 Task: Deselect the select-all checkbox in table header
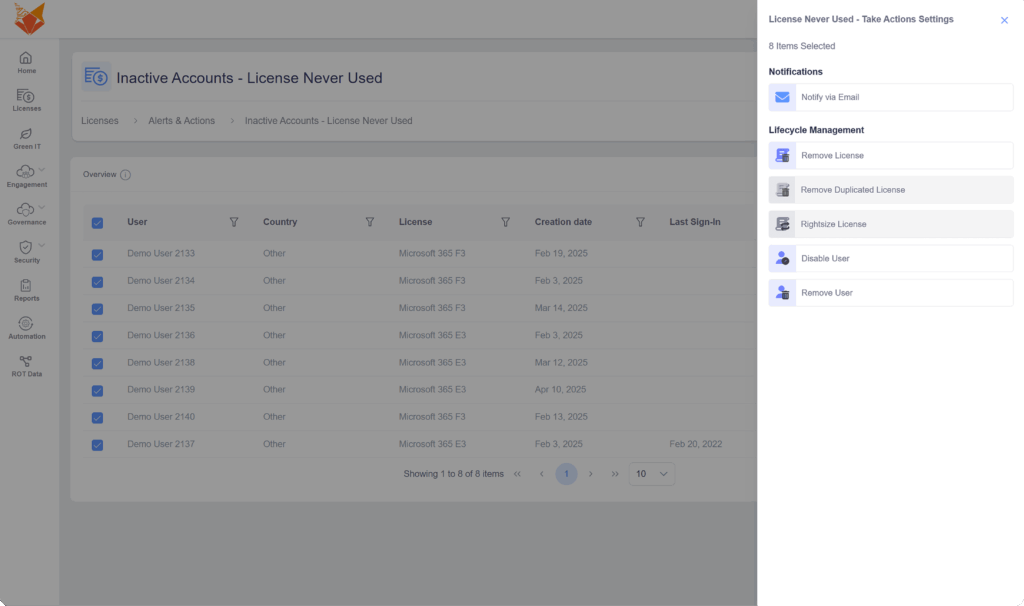pos(97,222)
